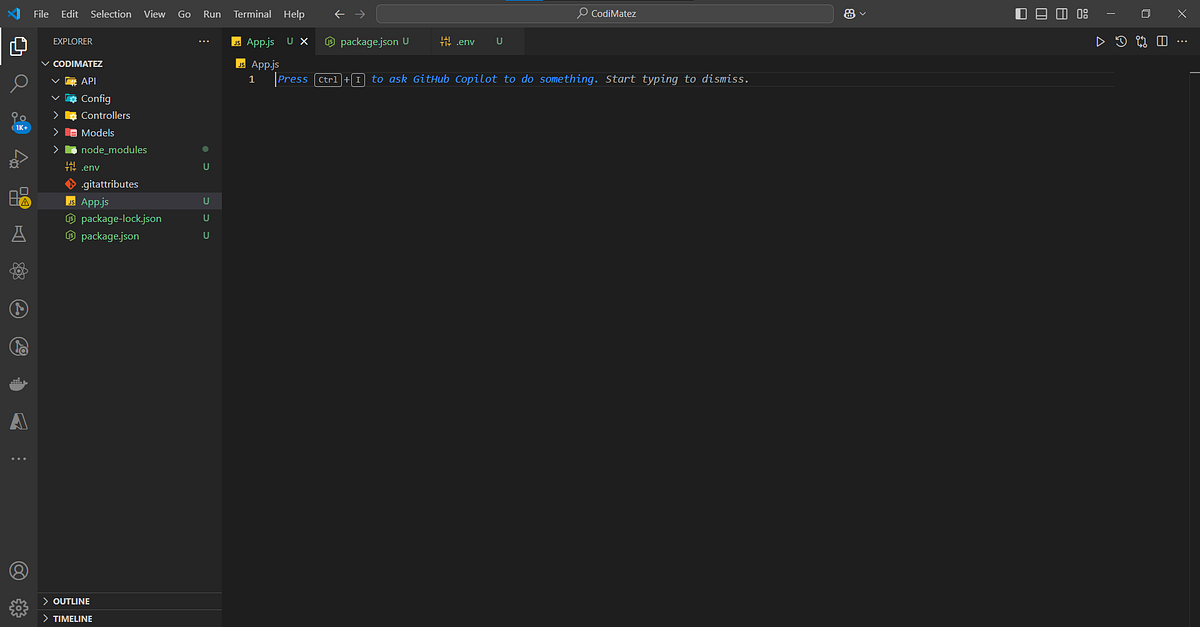The width and height of the screenshot is (1200, 627).
Task: Open the Terminal menu
Action: coord(251,13)
